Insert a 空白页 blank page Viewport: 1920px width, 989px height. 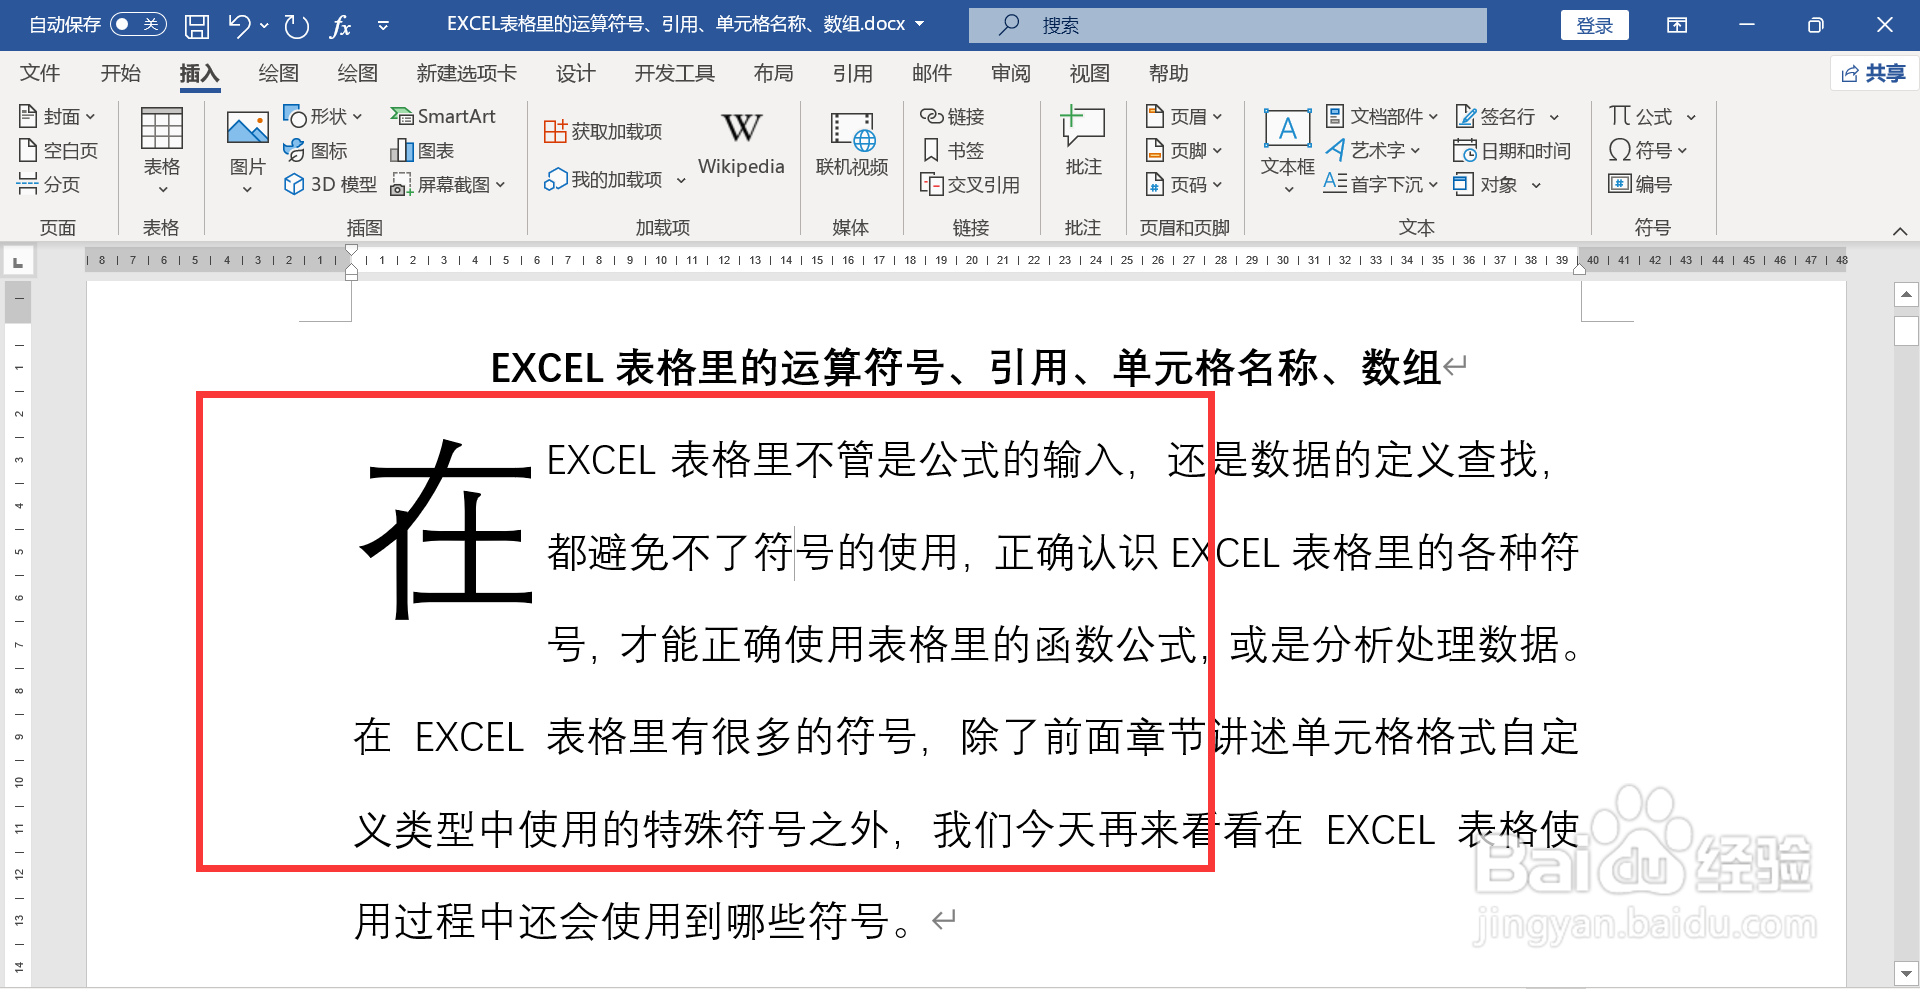[x=58, y=151]
